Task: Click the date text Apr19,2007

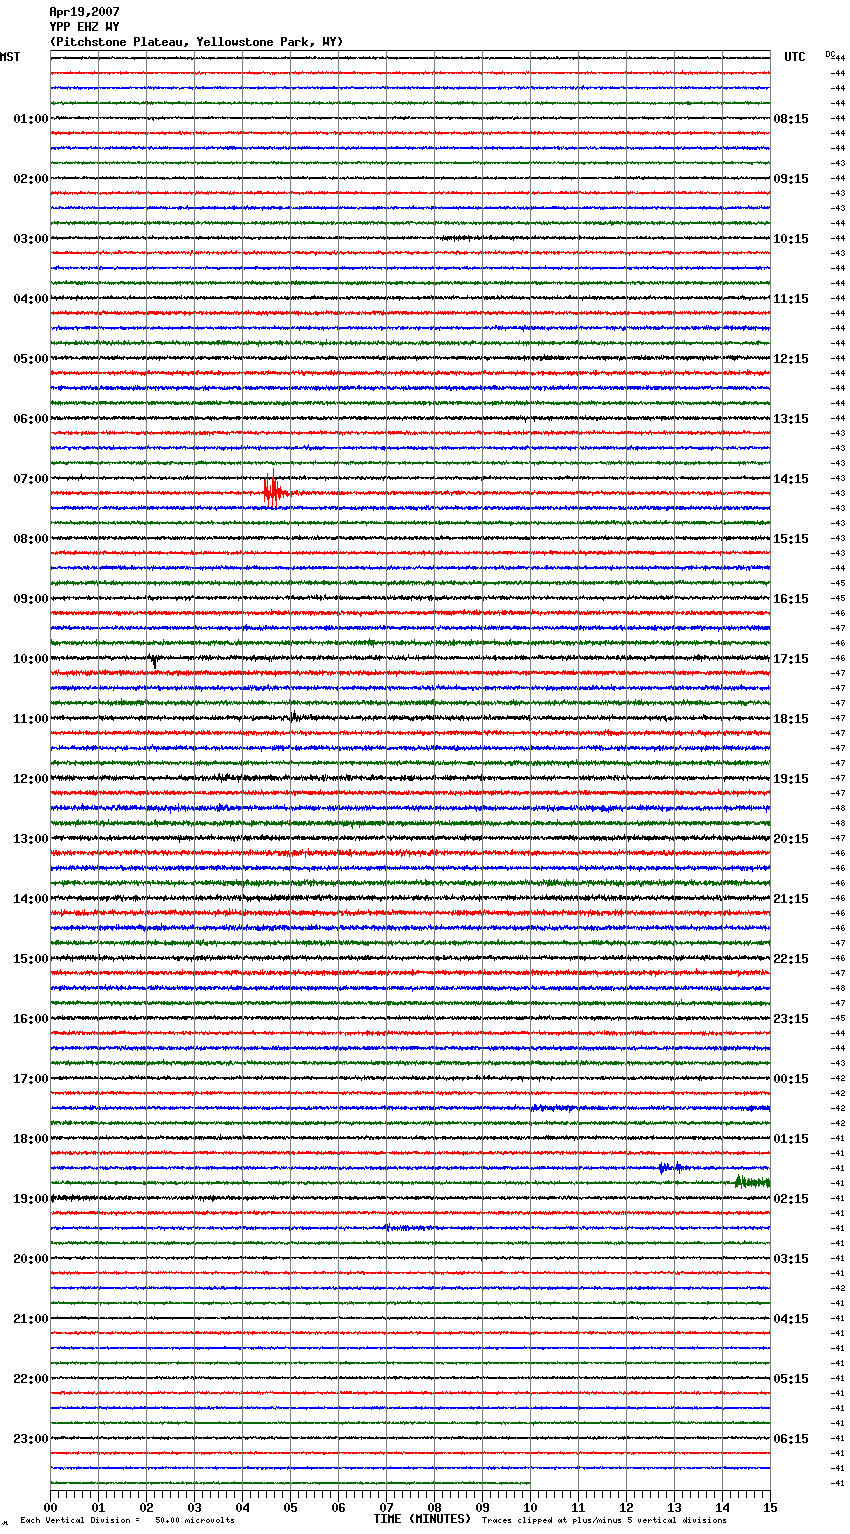Action: point(84,12)
